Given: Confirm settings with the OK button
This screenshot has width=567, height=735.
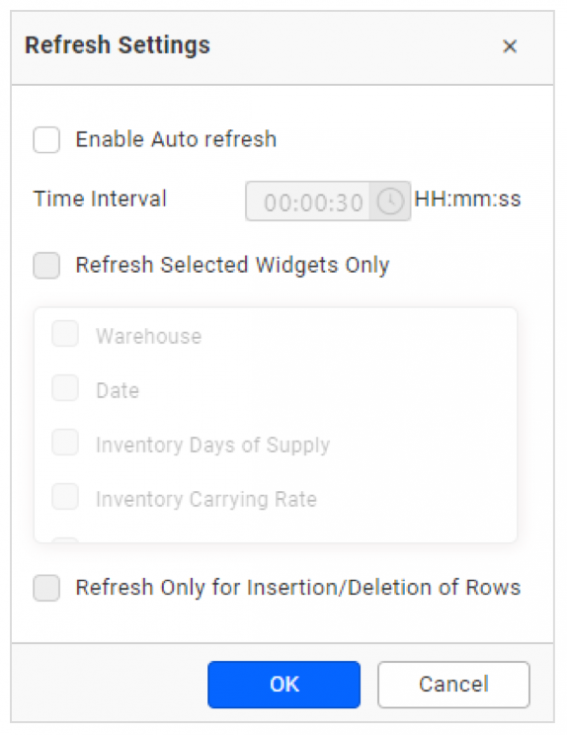Looking at the screenshot, I should coord(284,684).
